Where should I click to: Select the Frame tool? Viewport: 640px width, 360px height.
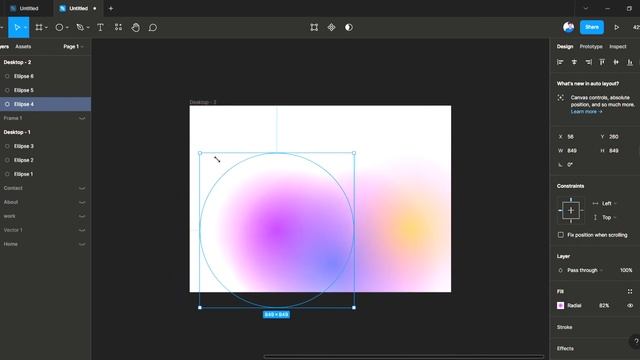tap(39, 27)
